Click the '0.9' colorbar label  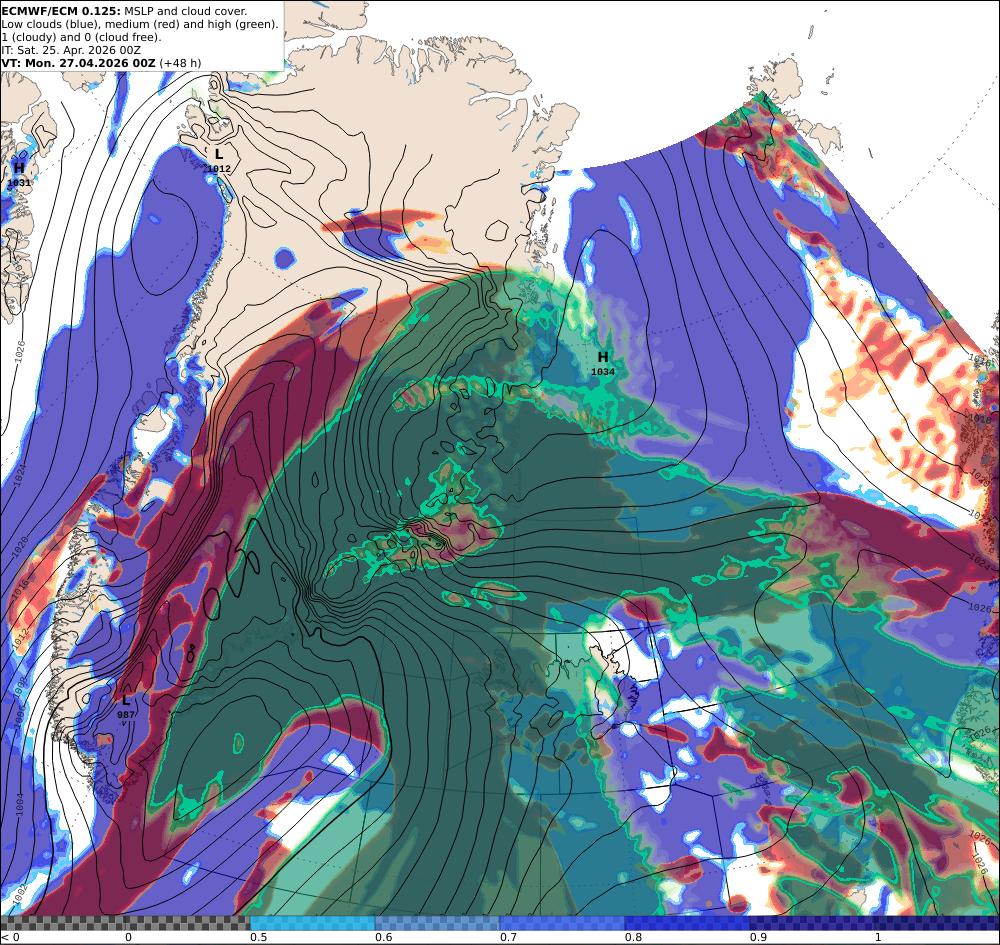(x=758, y=937)
